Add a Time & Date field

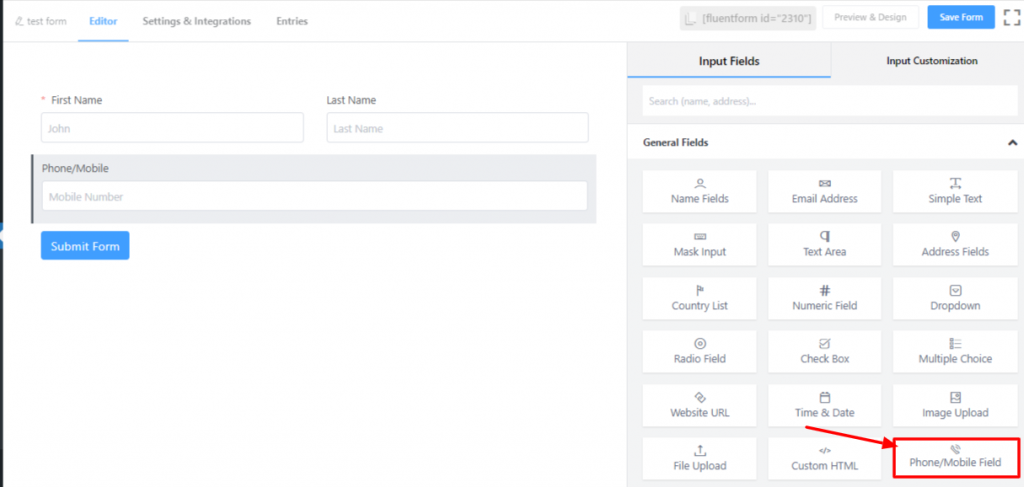(824, 405)
